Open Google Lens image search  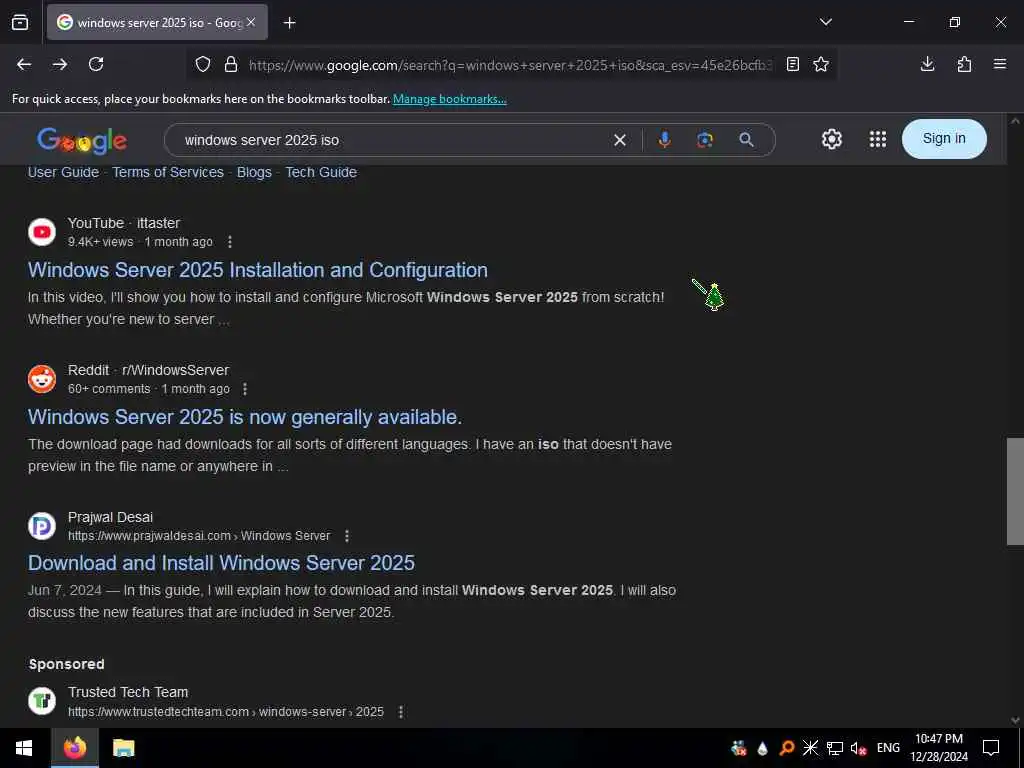point(705,140)
